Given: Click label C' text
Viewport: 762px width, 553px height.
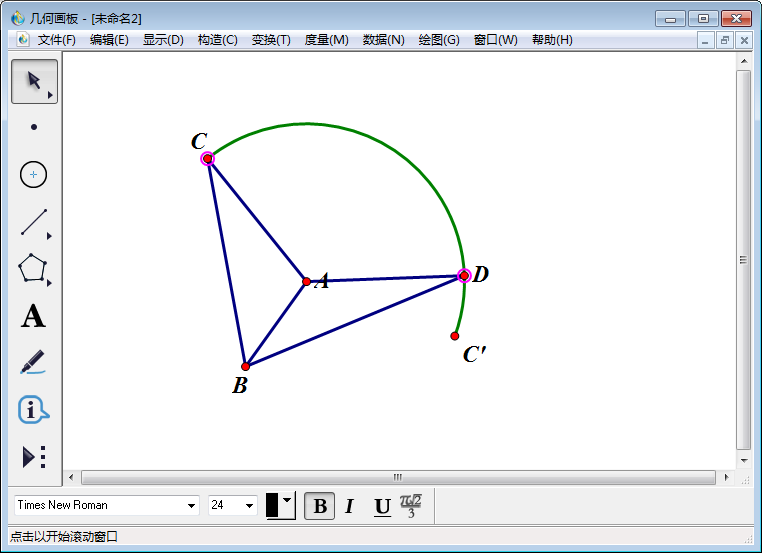Looking at the screenshot, I should coord(474,354).
